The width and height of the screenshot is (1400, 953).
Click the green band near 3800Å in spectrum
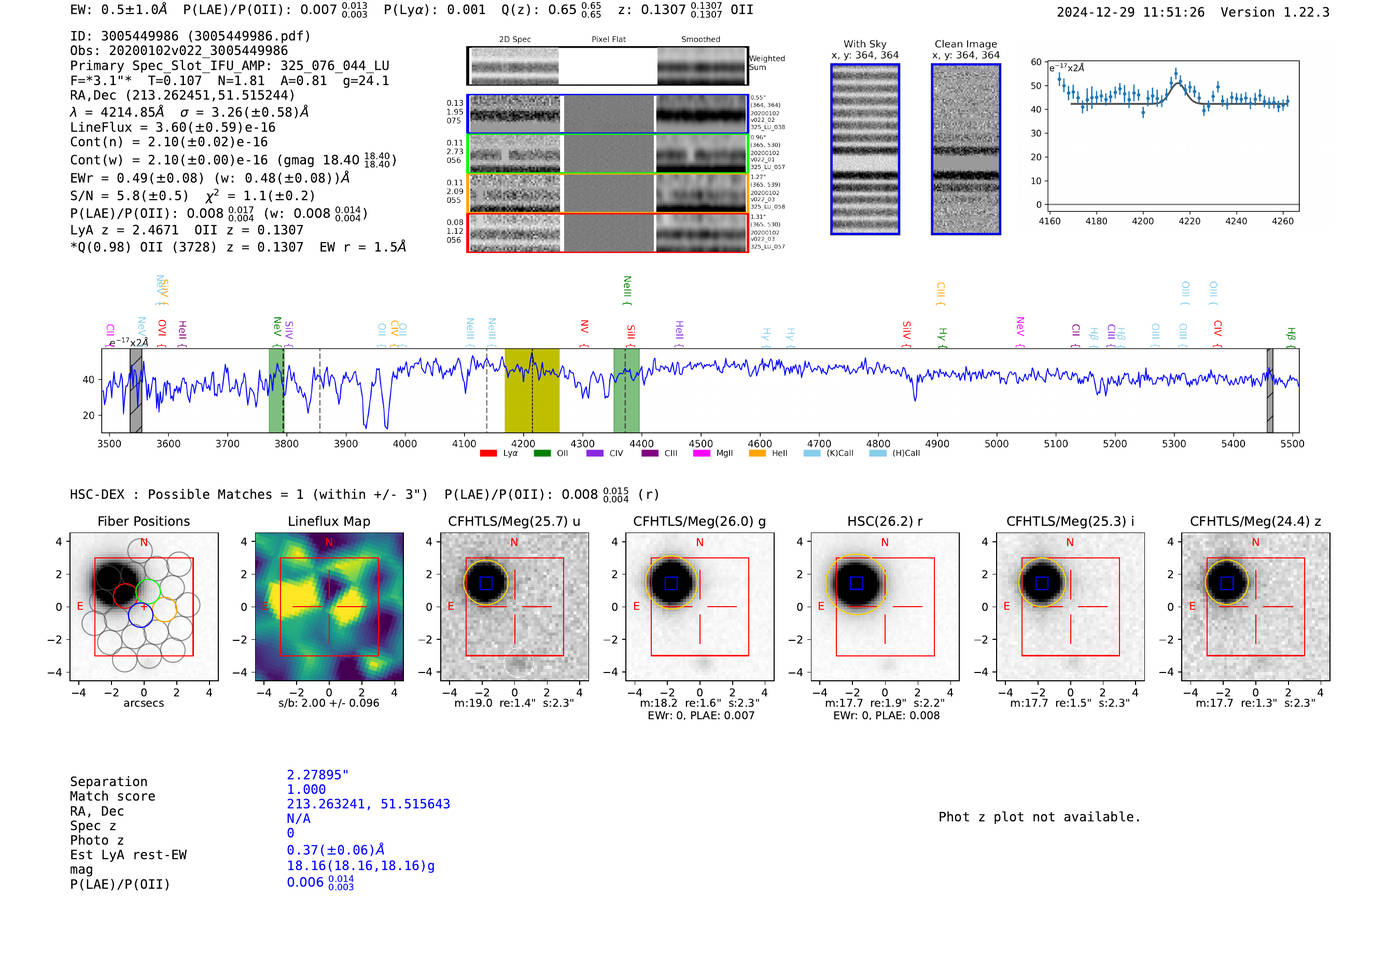pos(276,390)
